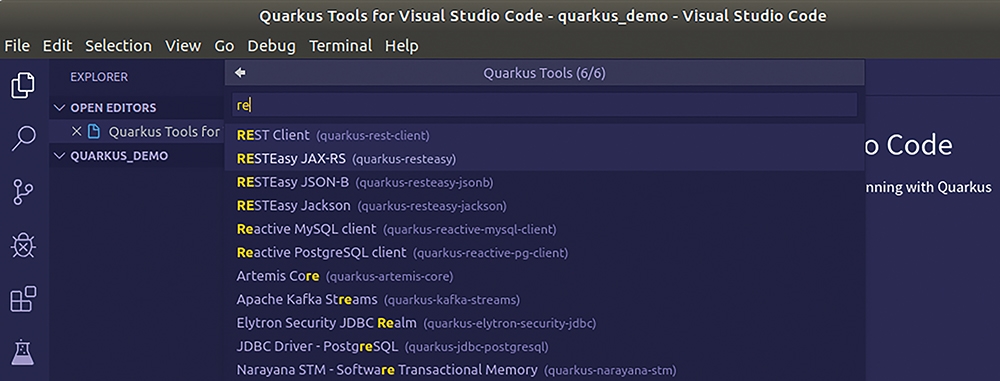1000x381 pixels.
Task: Close the Quarkus Tools open editor
Action: (77, 131)
